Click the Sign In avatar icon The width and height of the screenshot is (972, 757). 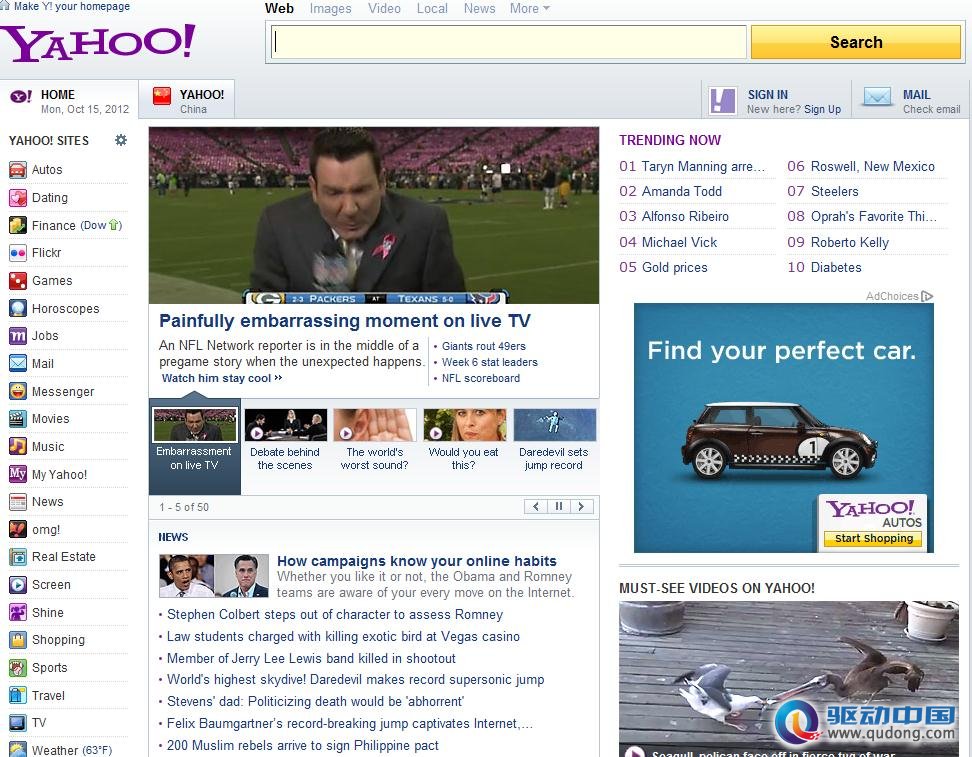[x=723, y=100]
